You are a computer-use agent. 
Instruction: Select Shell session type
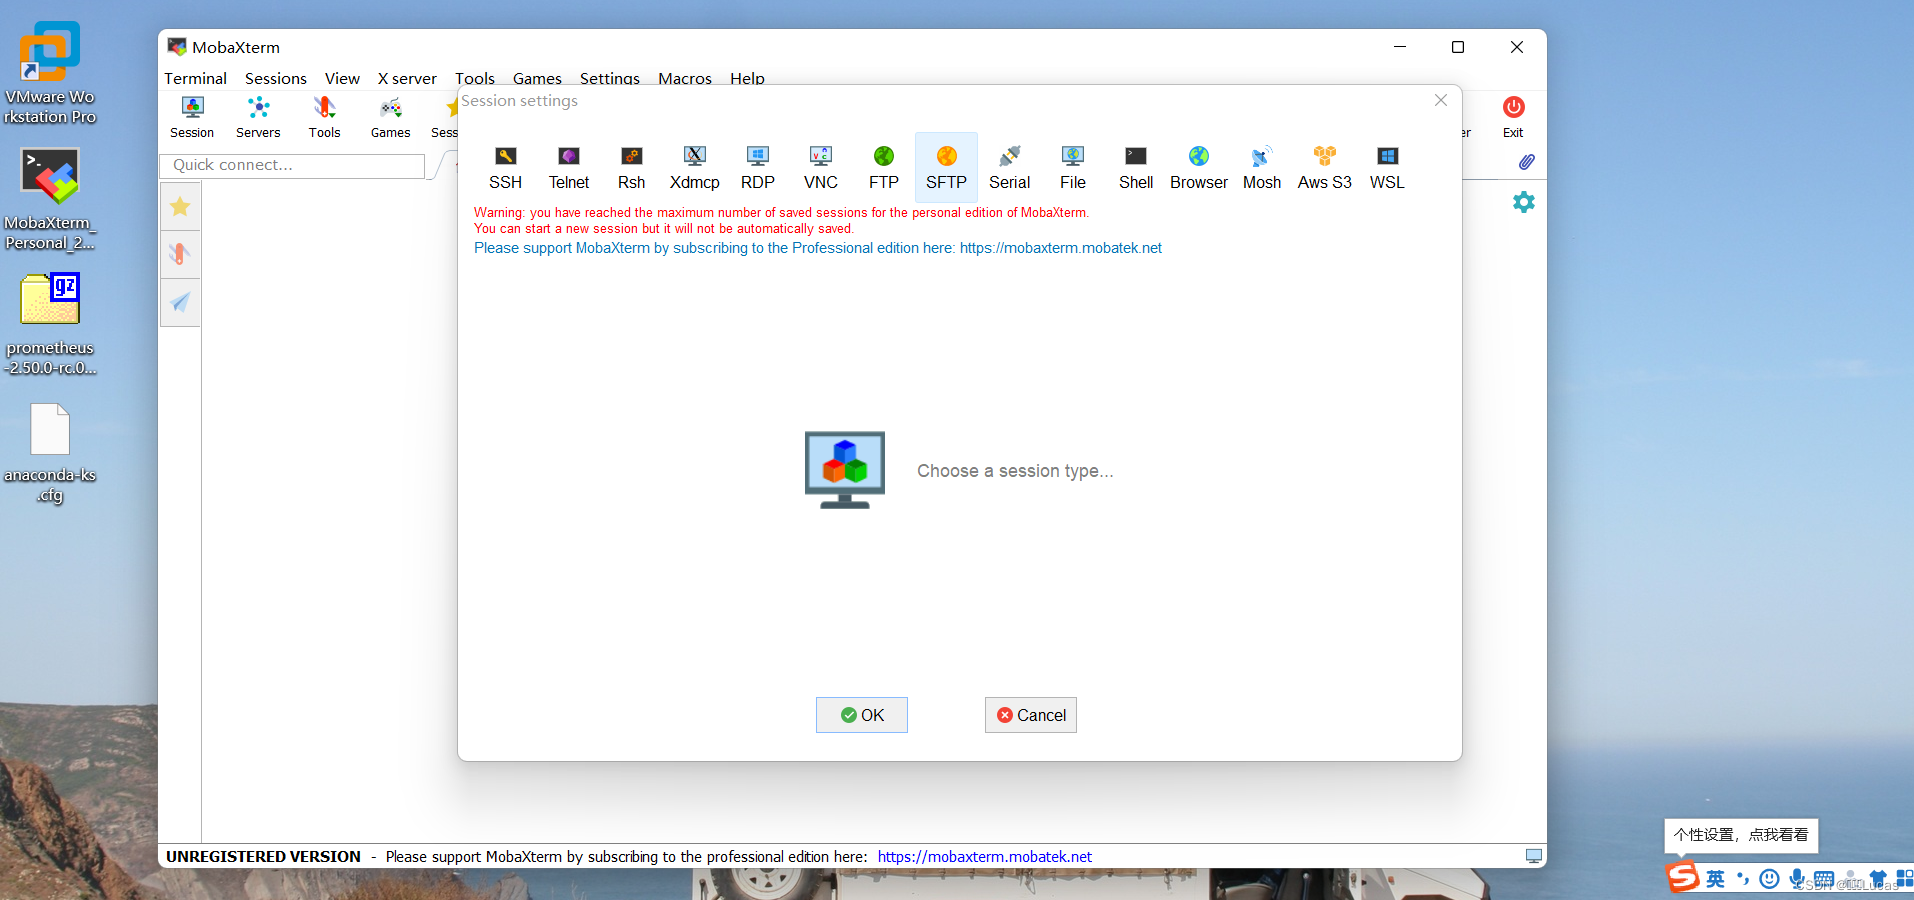(1136, 167)
